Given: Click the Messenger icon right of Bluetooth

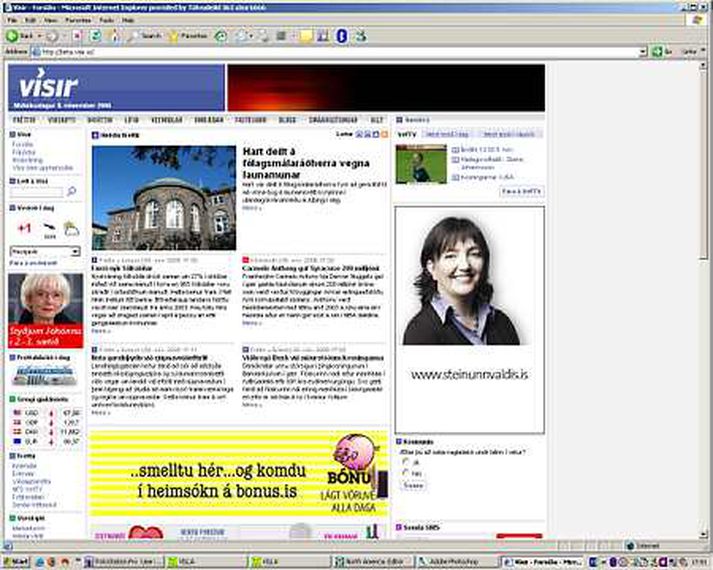Looking at the screenshot, I should [361, 36].
